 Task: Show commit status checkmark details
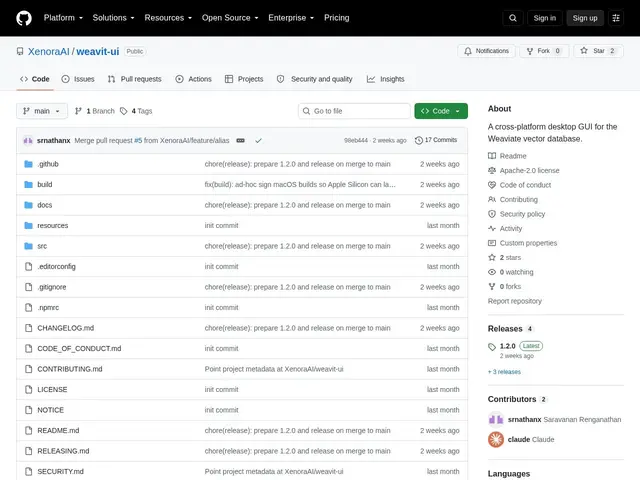pyautogui.click(x=258, y=140)
